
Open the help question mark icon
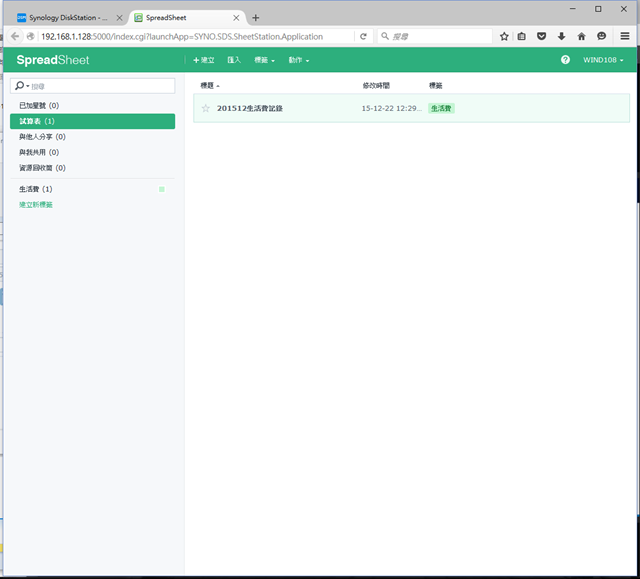(x=565, y=60)
